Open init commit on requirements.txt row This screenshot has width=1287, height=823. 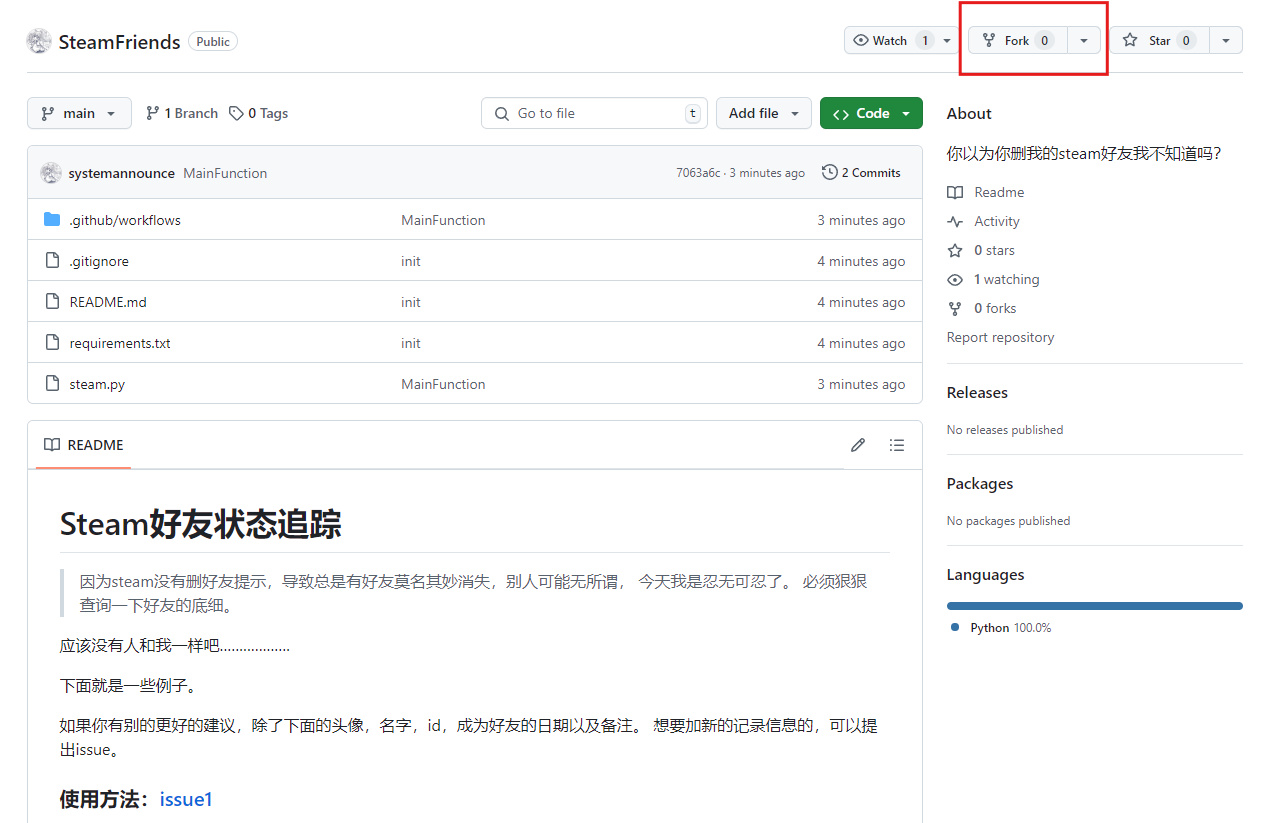click(411, 343)
